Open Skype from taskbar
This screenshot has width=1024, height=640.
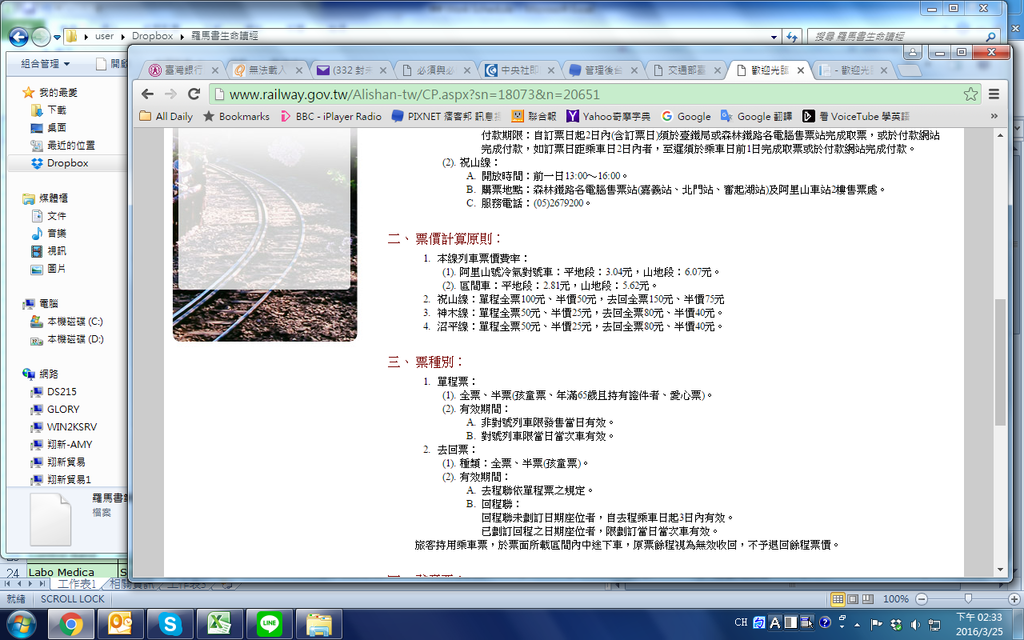[x=169, y=625]
